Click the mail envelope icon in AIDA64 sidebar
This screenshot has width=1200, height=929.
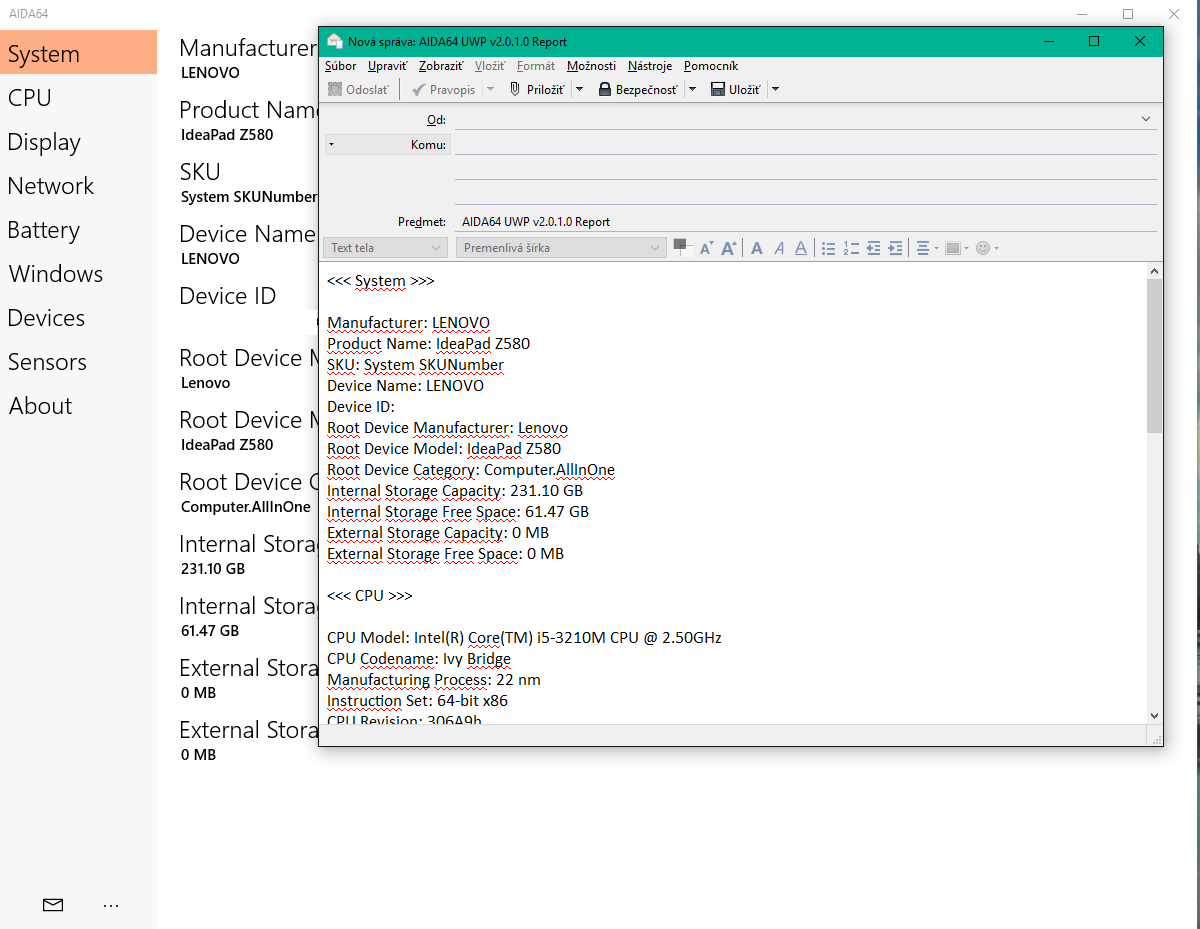coord(53,905)
